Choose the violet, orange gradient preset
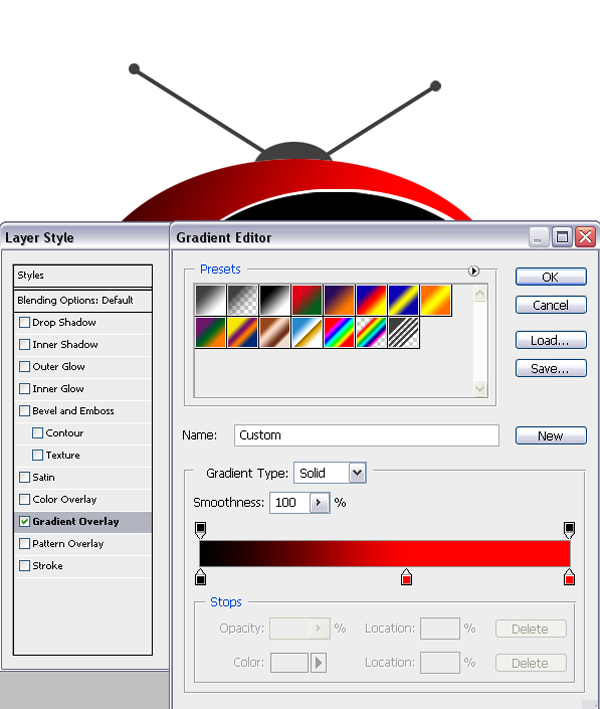This screenshot has width=600, height=709. [x=339, y=300]
